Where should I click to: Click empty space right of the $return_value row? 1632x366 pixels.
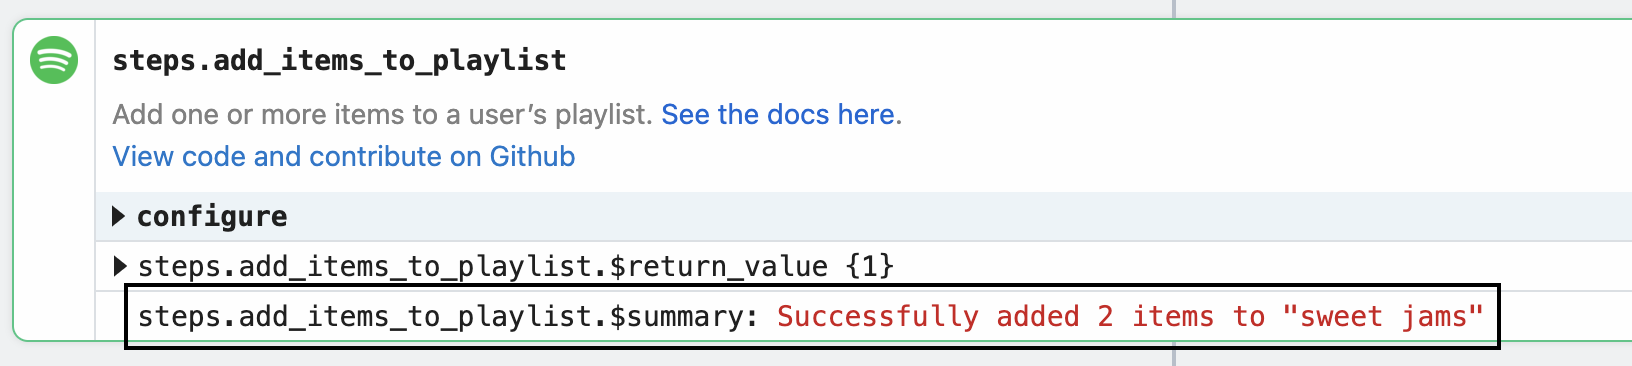[x=1260, y=266]
